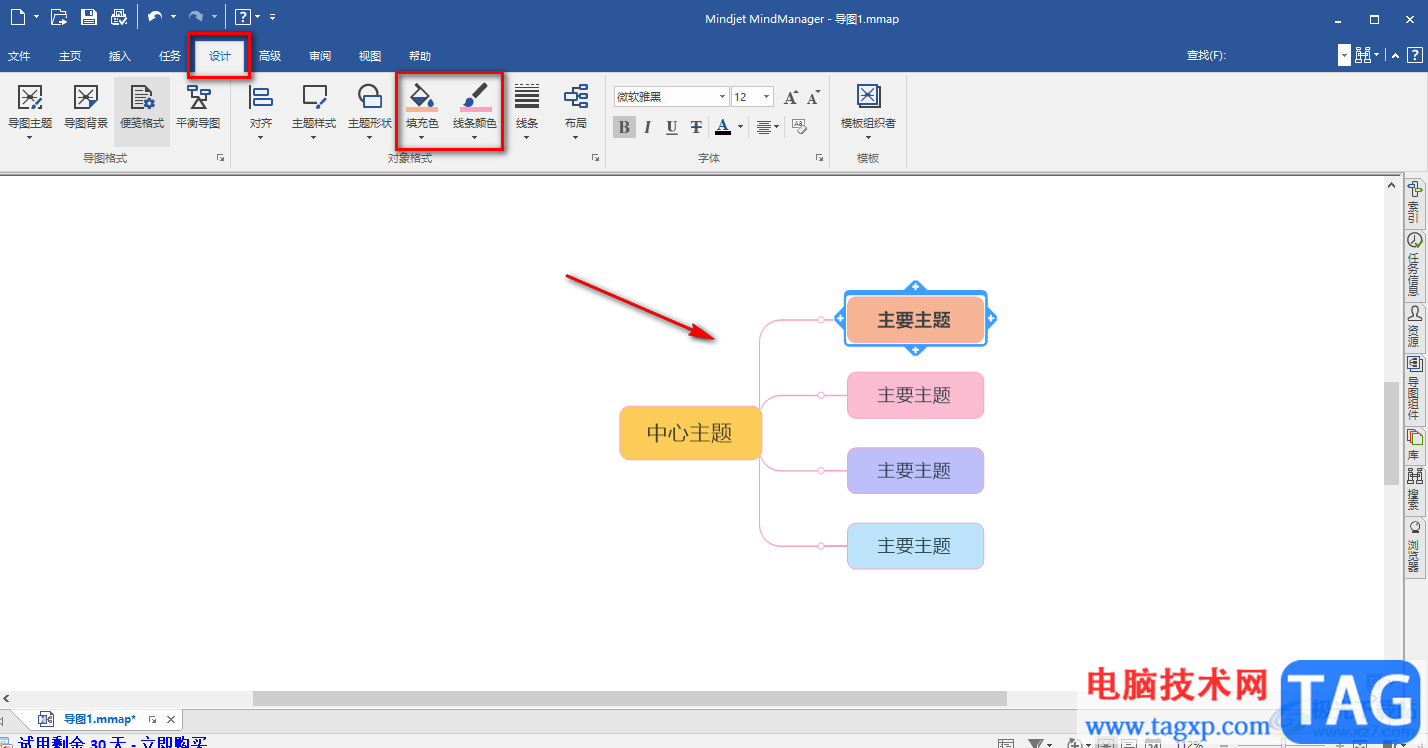Open the 任务信息 task info side panel
The image size is (1428, 748).
pyautogui.click(x=1414, y=265)
